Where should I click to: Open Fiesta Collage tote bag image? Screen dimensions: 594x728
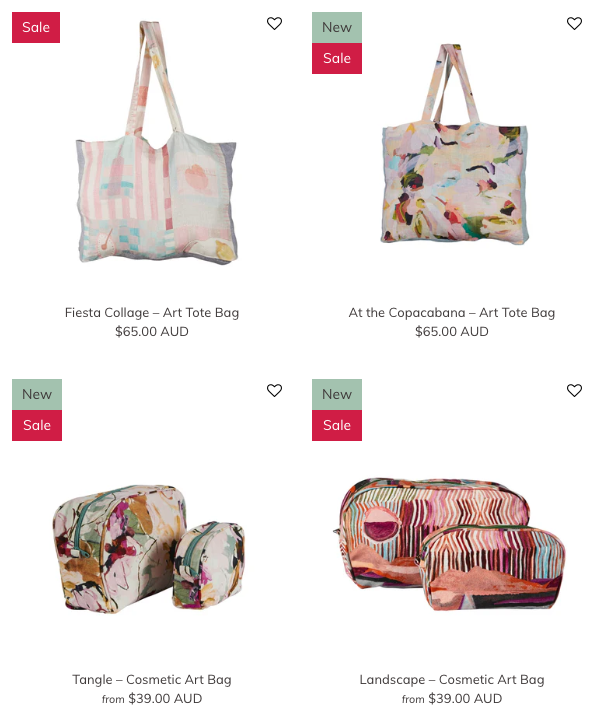click(157, 142)
